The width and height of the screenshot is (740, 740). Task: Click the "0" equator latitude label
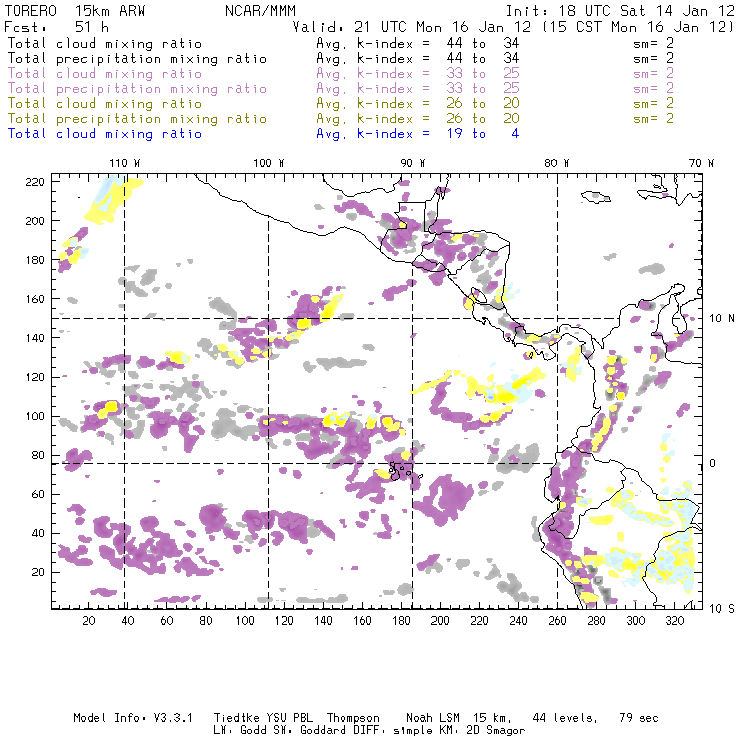tap(713, 463)
